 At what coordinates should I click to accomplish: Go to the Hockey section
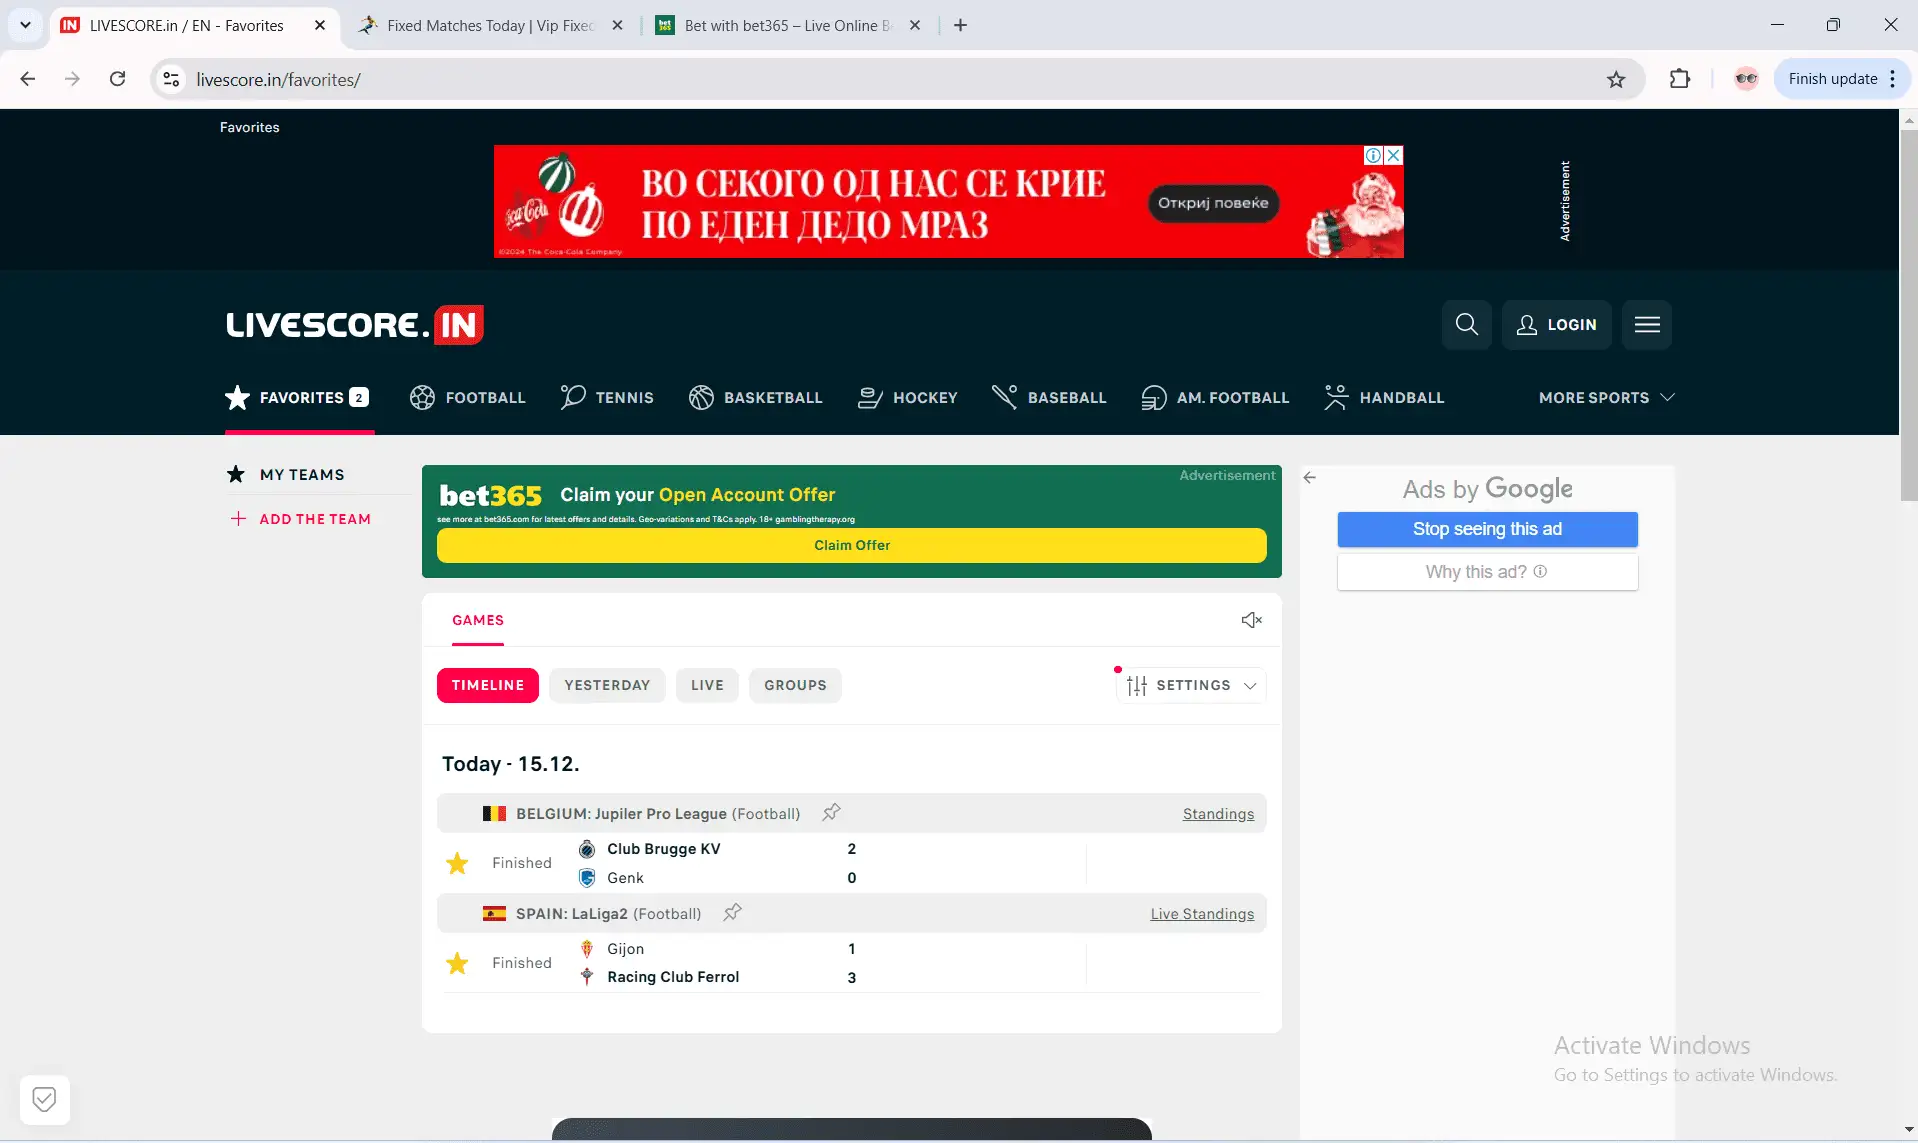tap(907, 397)
